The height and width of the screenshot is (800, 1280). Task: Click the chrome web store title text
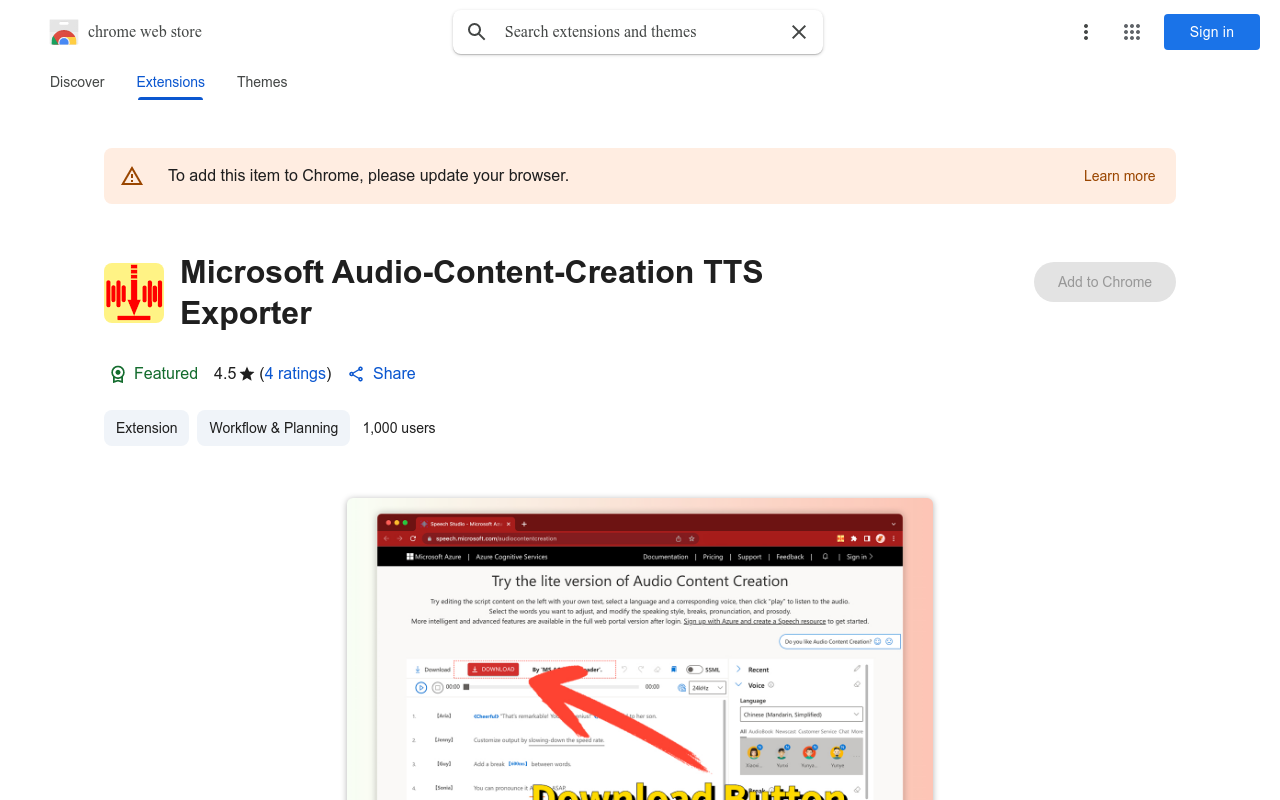point(145,32)
